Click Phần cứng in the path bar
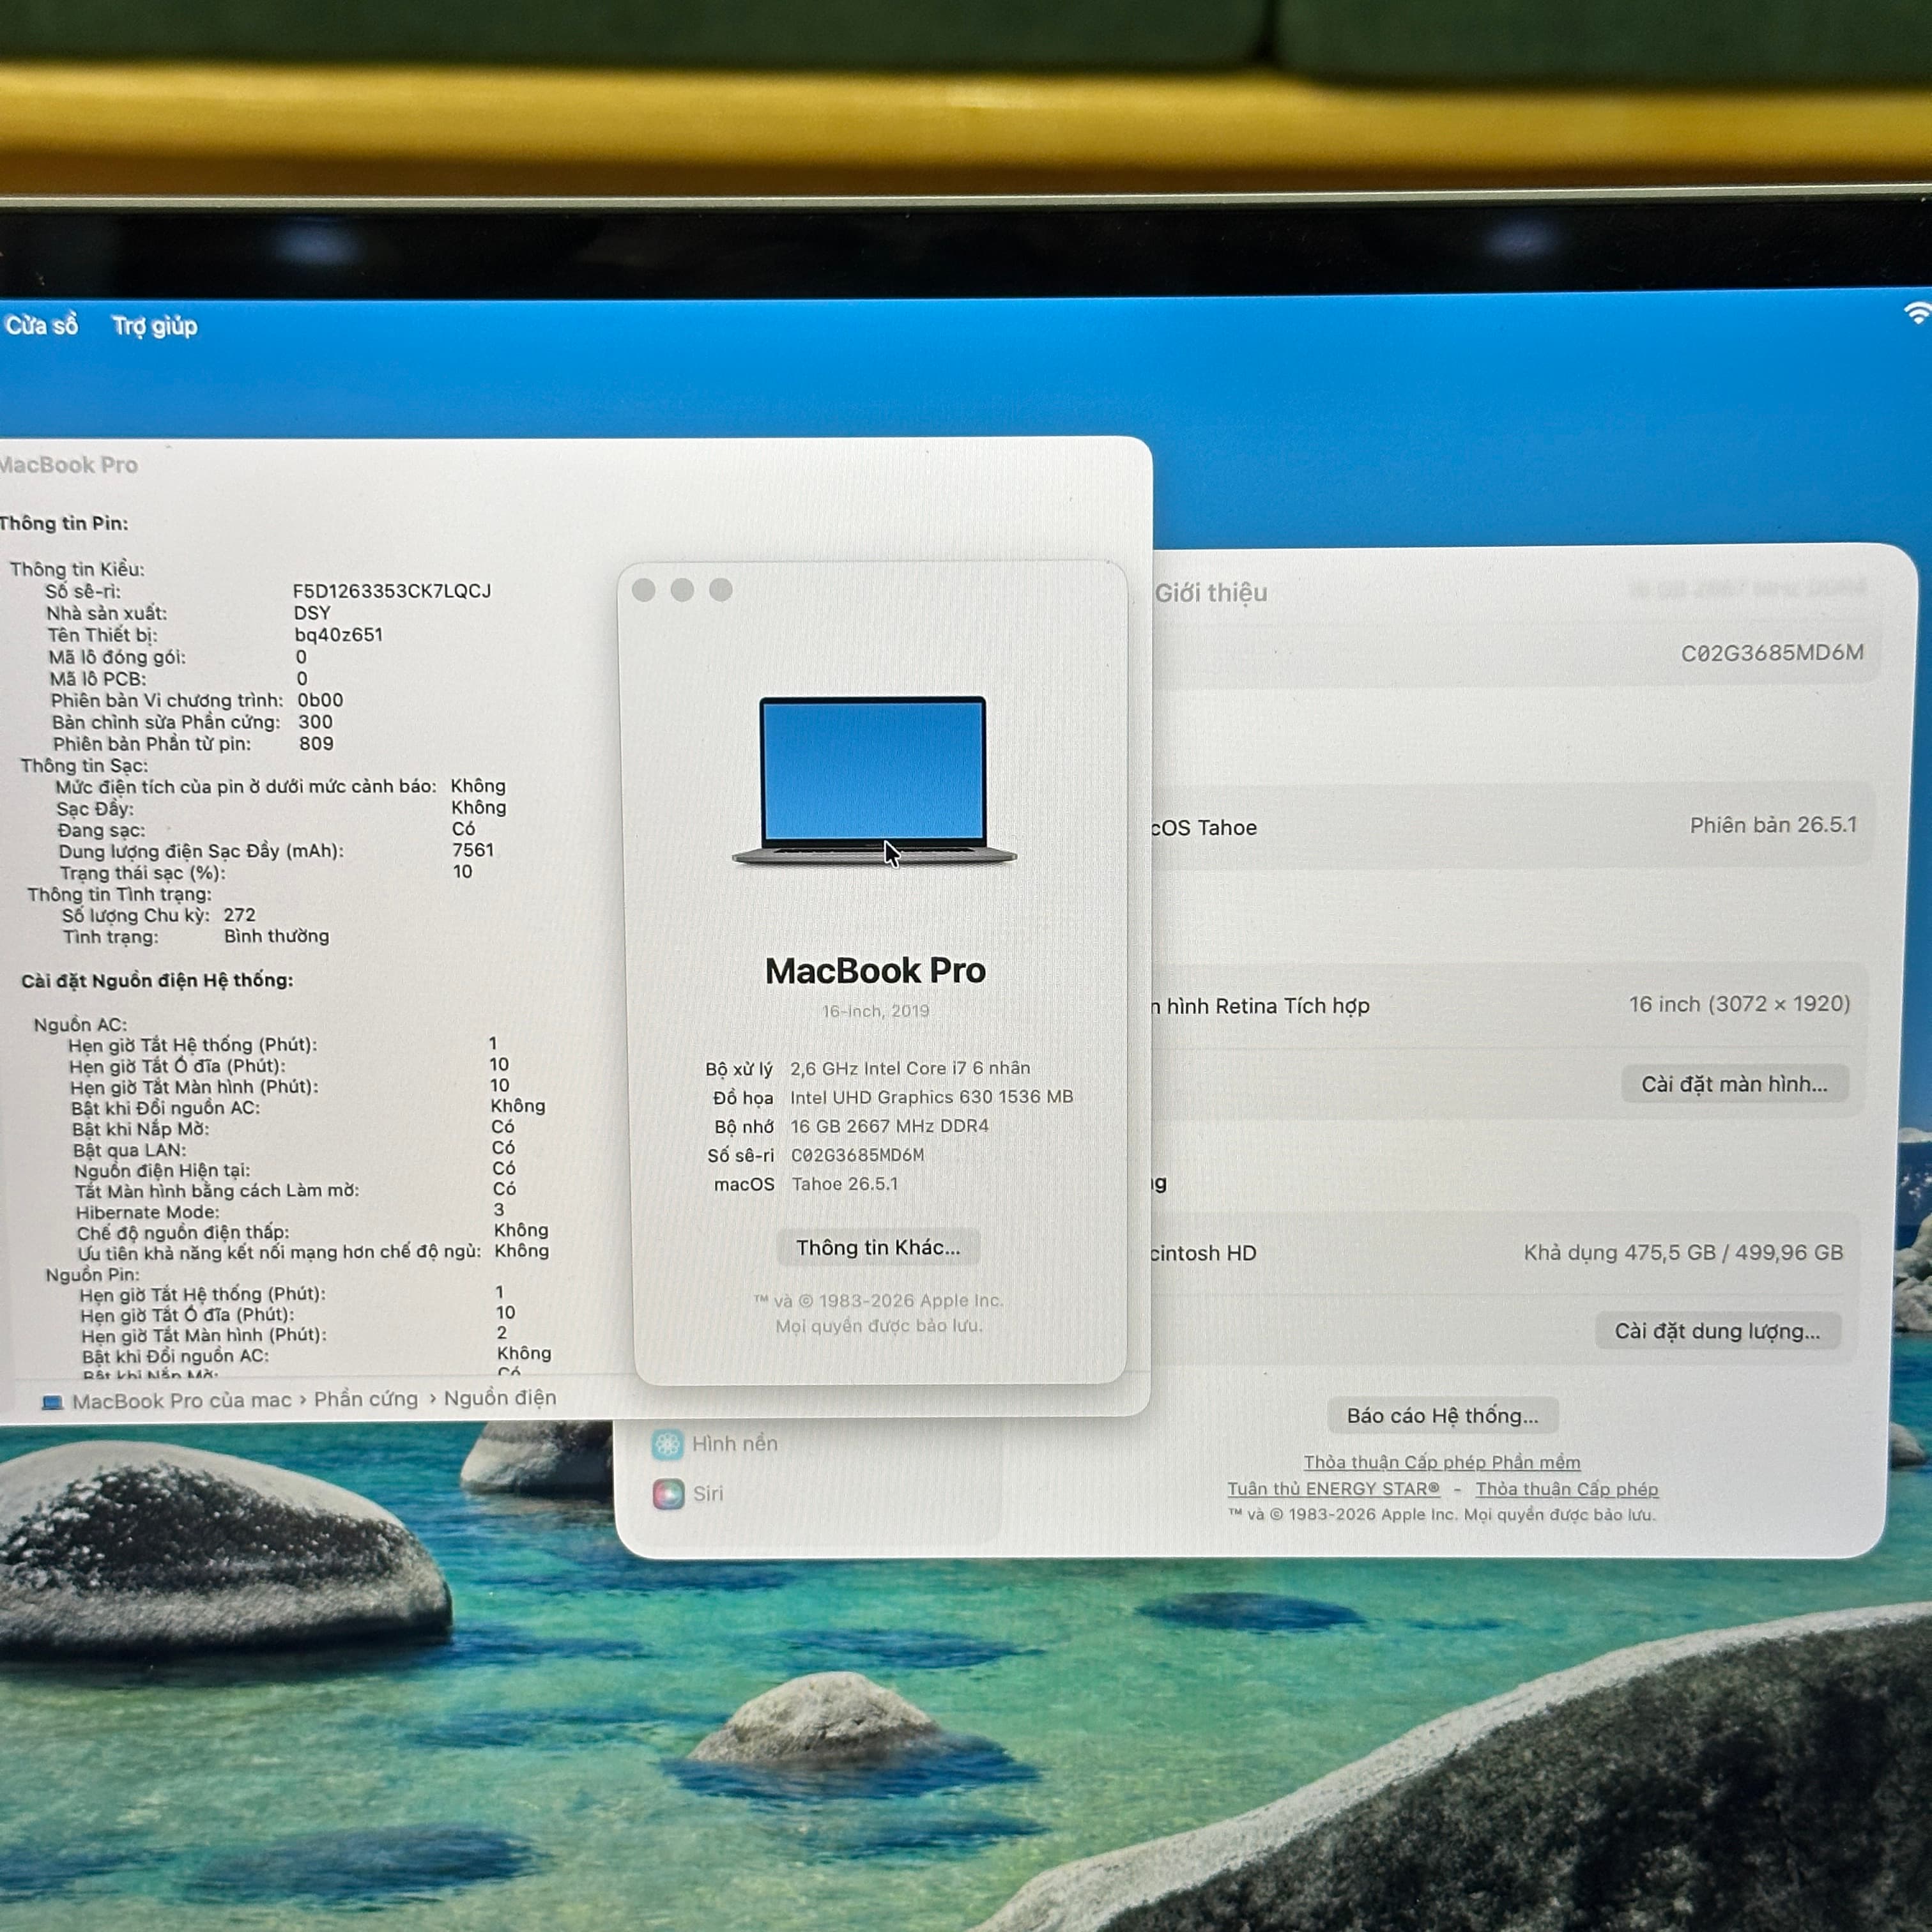The image size is (1932, 1932). click(366, 1399)
